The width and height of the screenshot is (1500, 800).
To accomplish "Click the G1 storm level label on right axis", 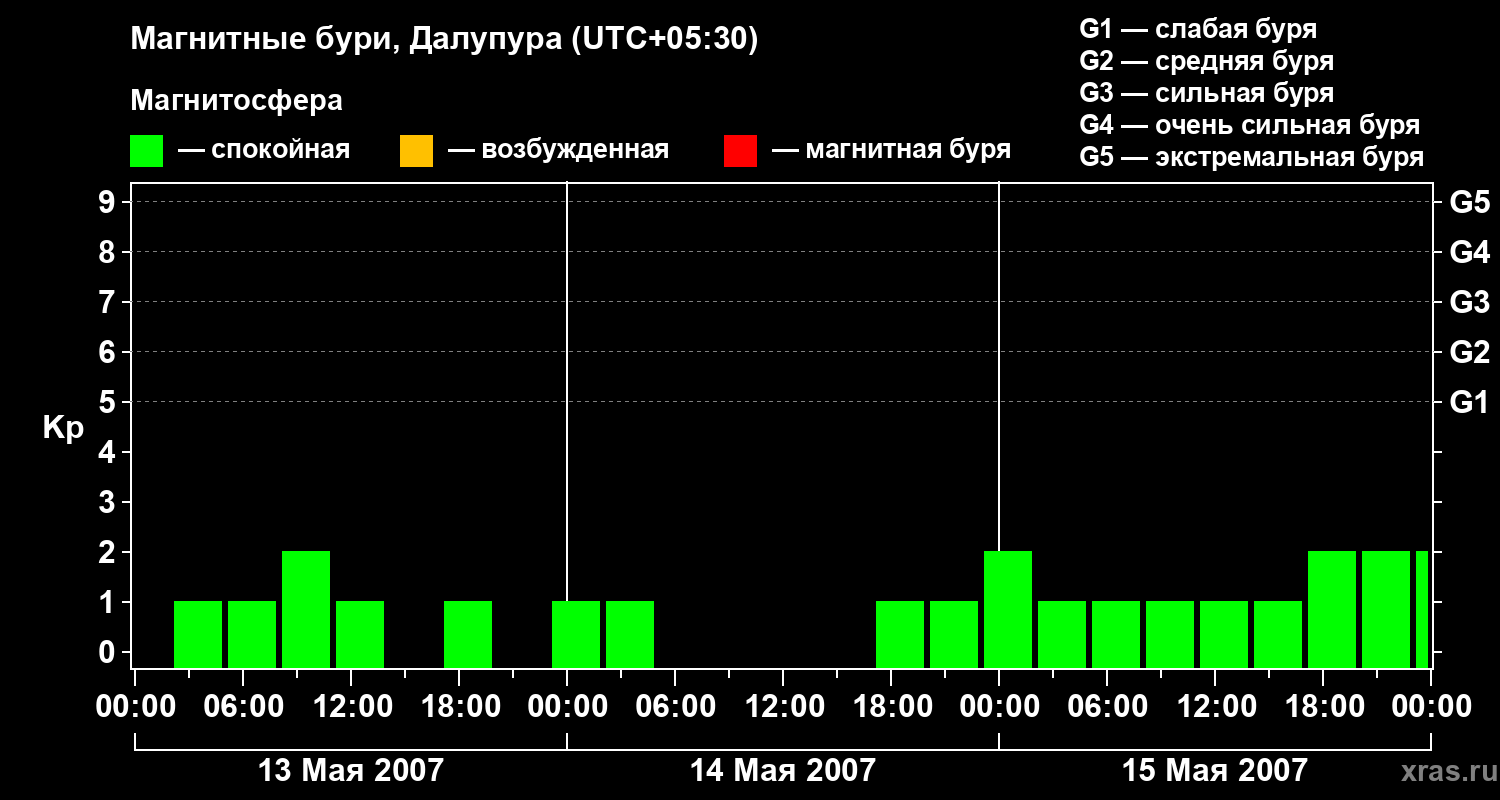I will coord(1469,402).
